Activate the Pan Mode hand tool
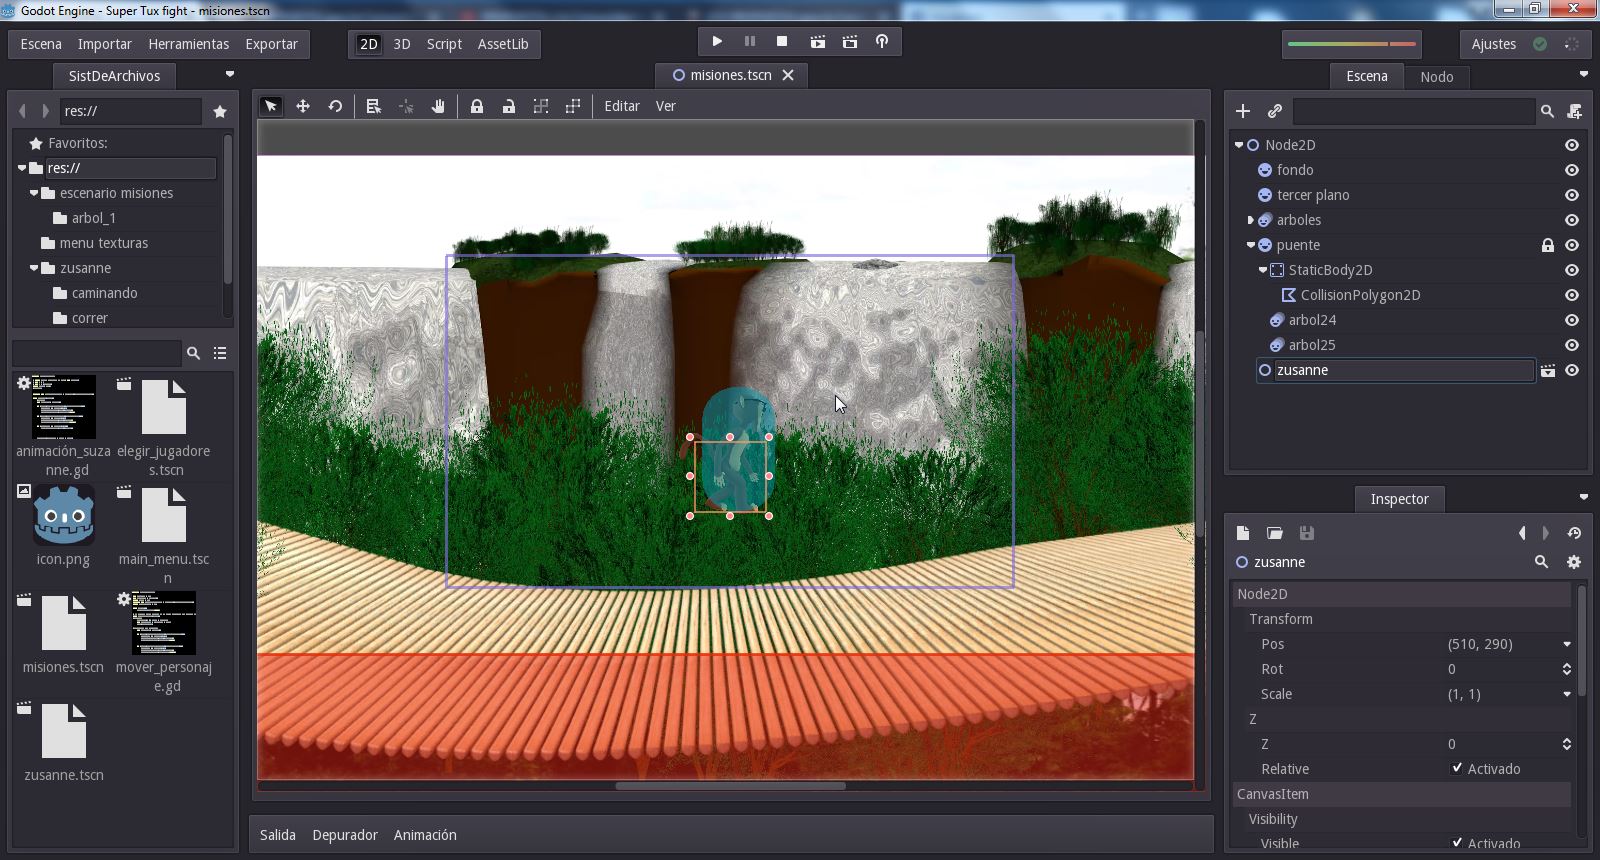The width and height of the screenshot is (1600, 860). tap(438, 106)
